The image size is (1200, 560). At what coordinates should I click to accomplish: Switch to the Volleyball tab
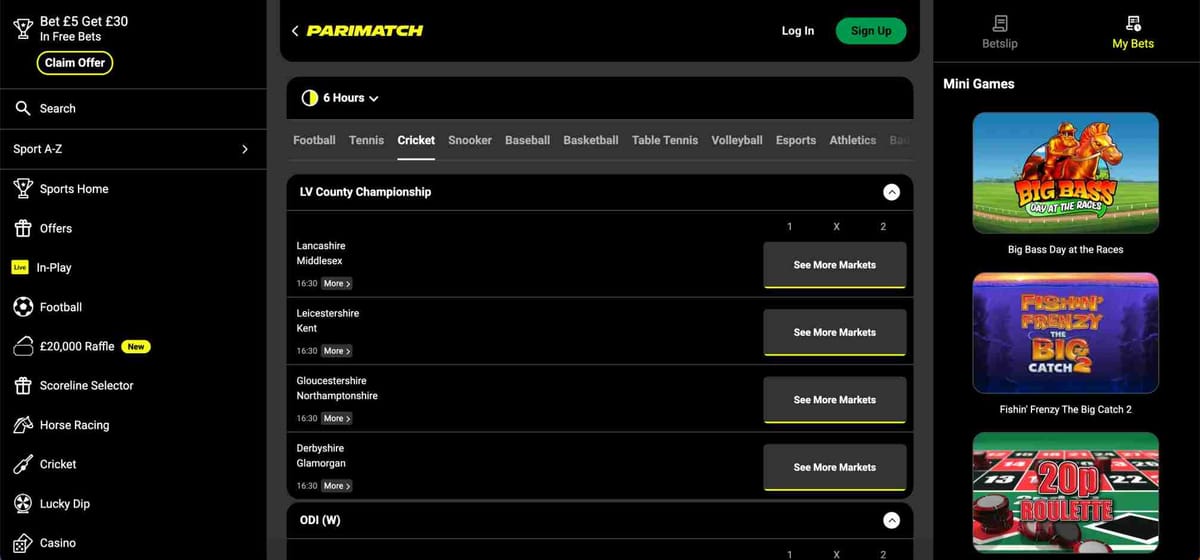coord(737,140)
